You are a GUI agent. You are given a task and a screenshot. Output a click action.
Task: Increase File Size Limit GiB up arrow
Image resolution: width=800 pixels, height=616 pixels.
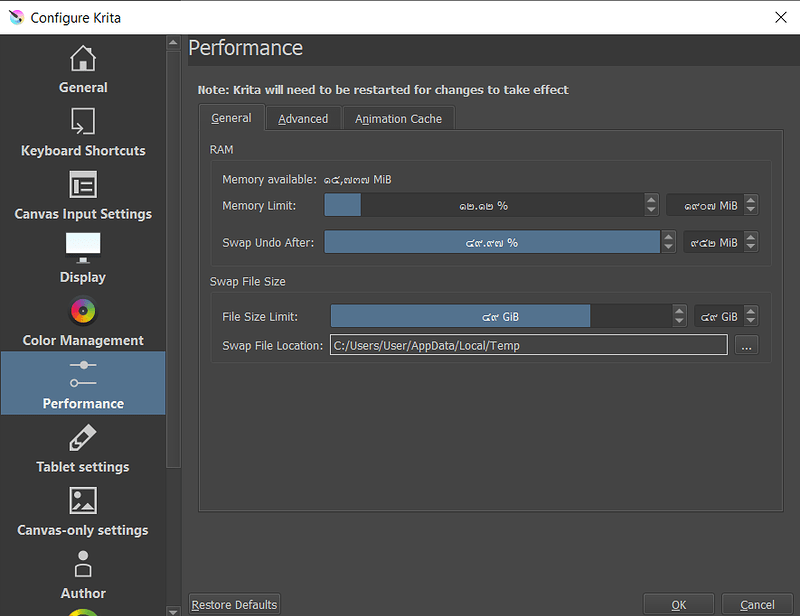point(751,310)
